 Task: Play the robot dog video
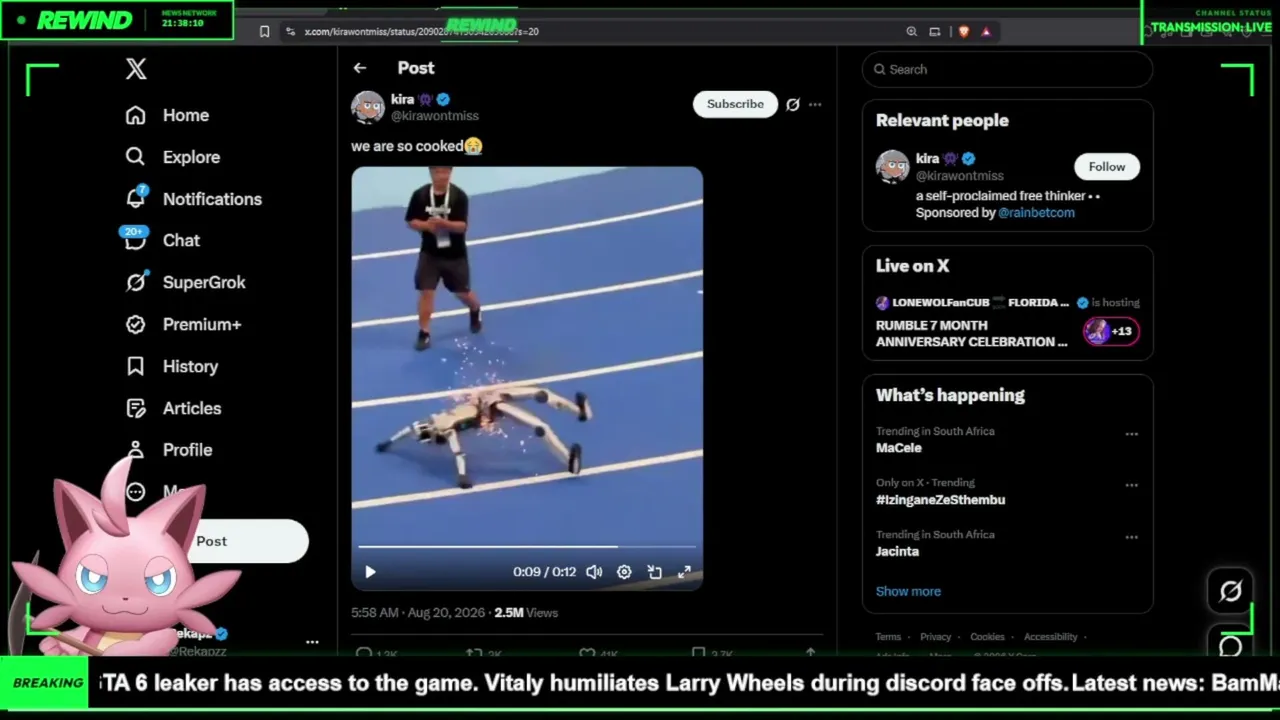tap(370, 572)
